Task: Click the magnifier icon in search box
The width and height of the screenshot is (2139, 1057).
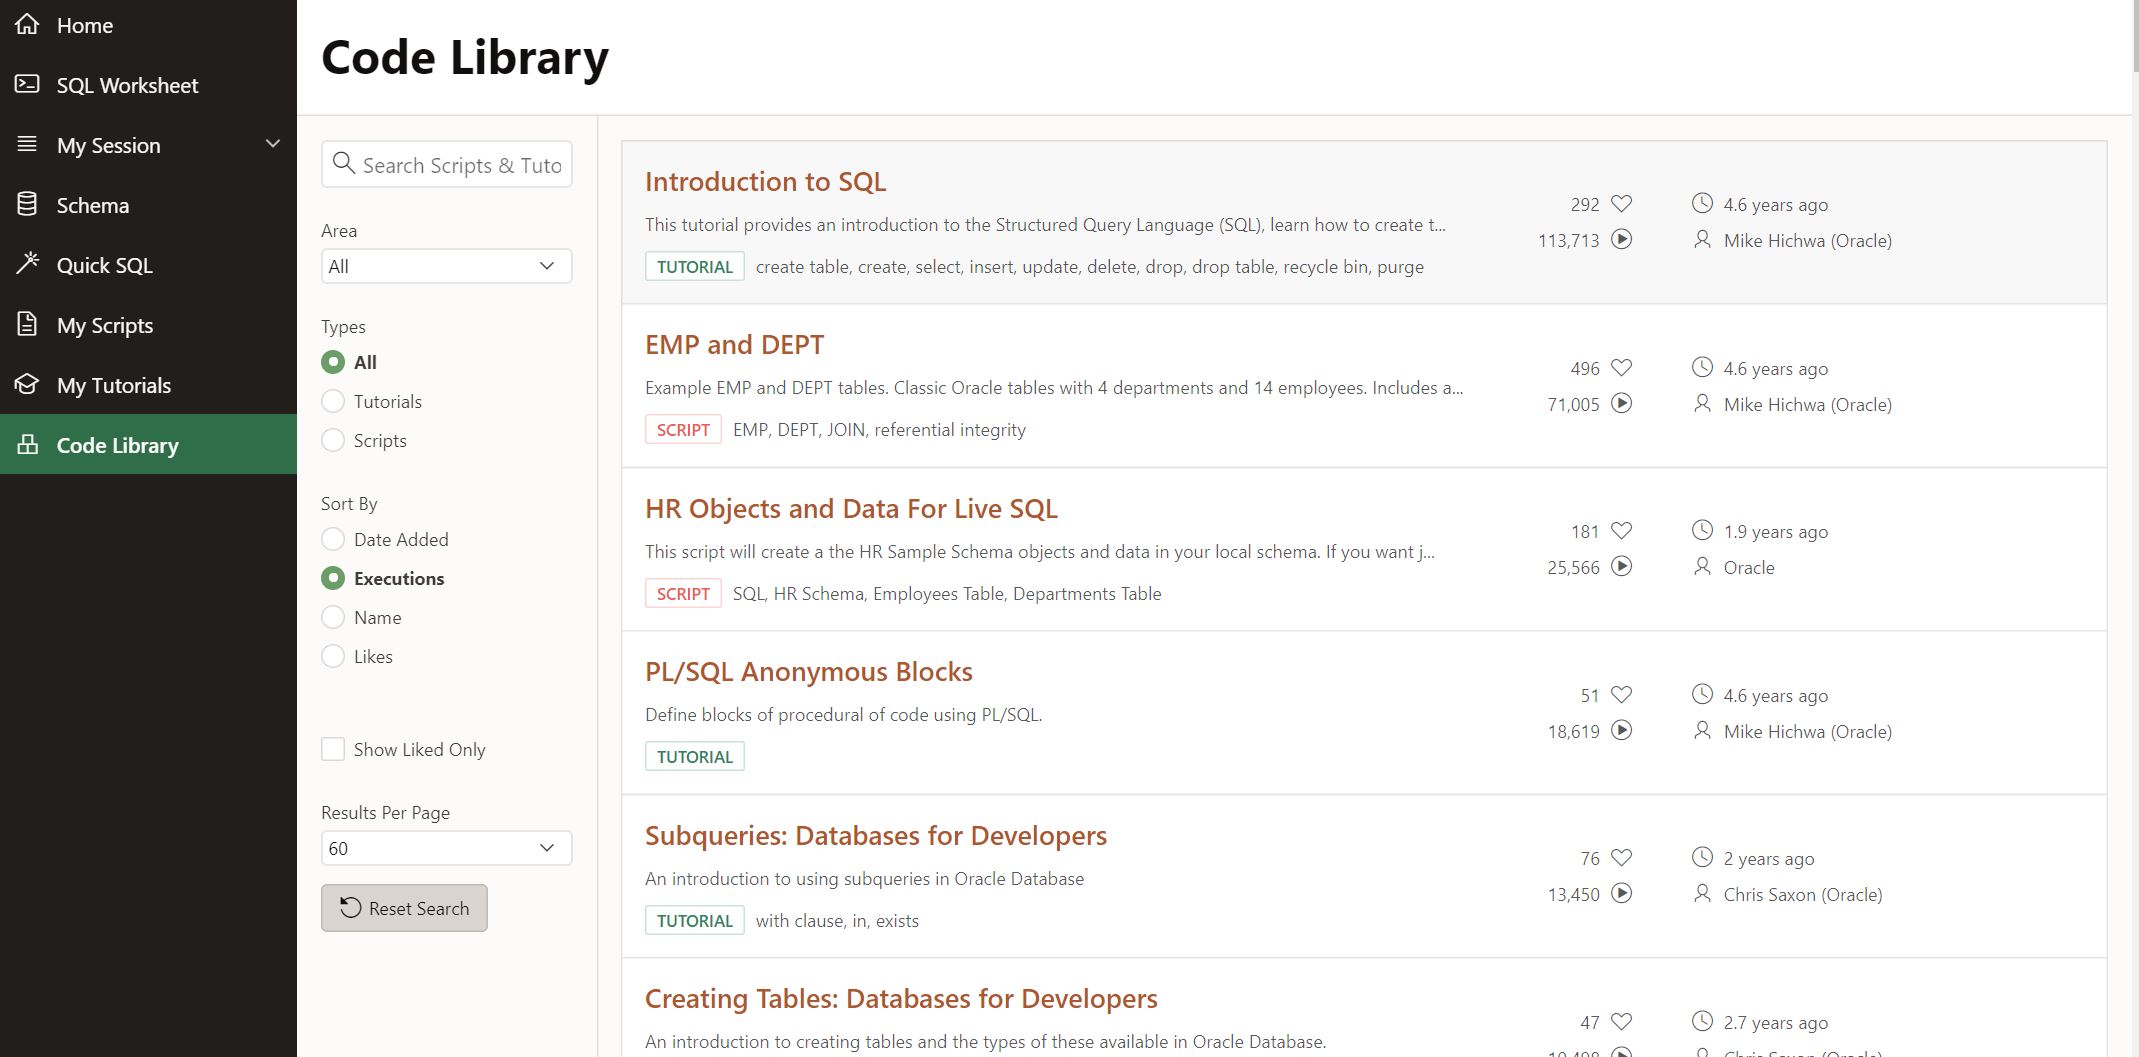Action: click(x=343, y=163)
